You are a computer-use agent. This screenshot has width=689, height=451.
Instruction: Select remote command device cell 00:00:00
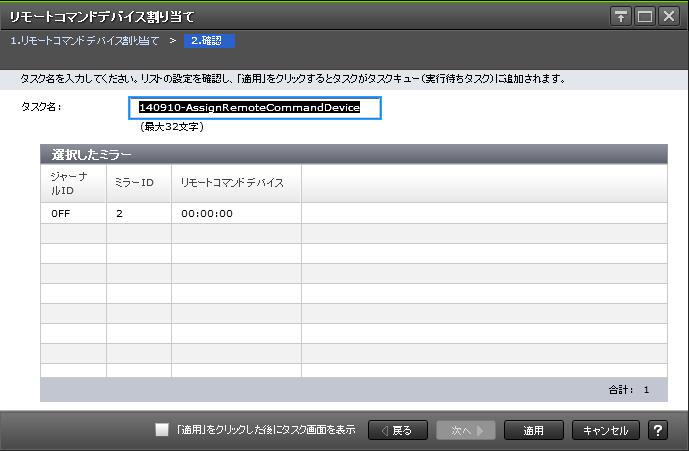pos(236,214)
